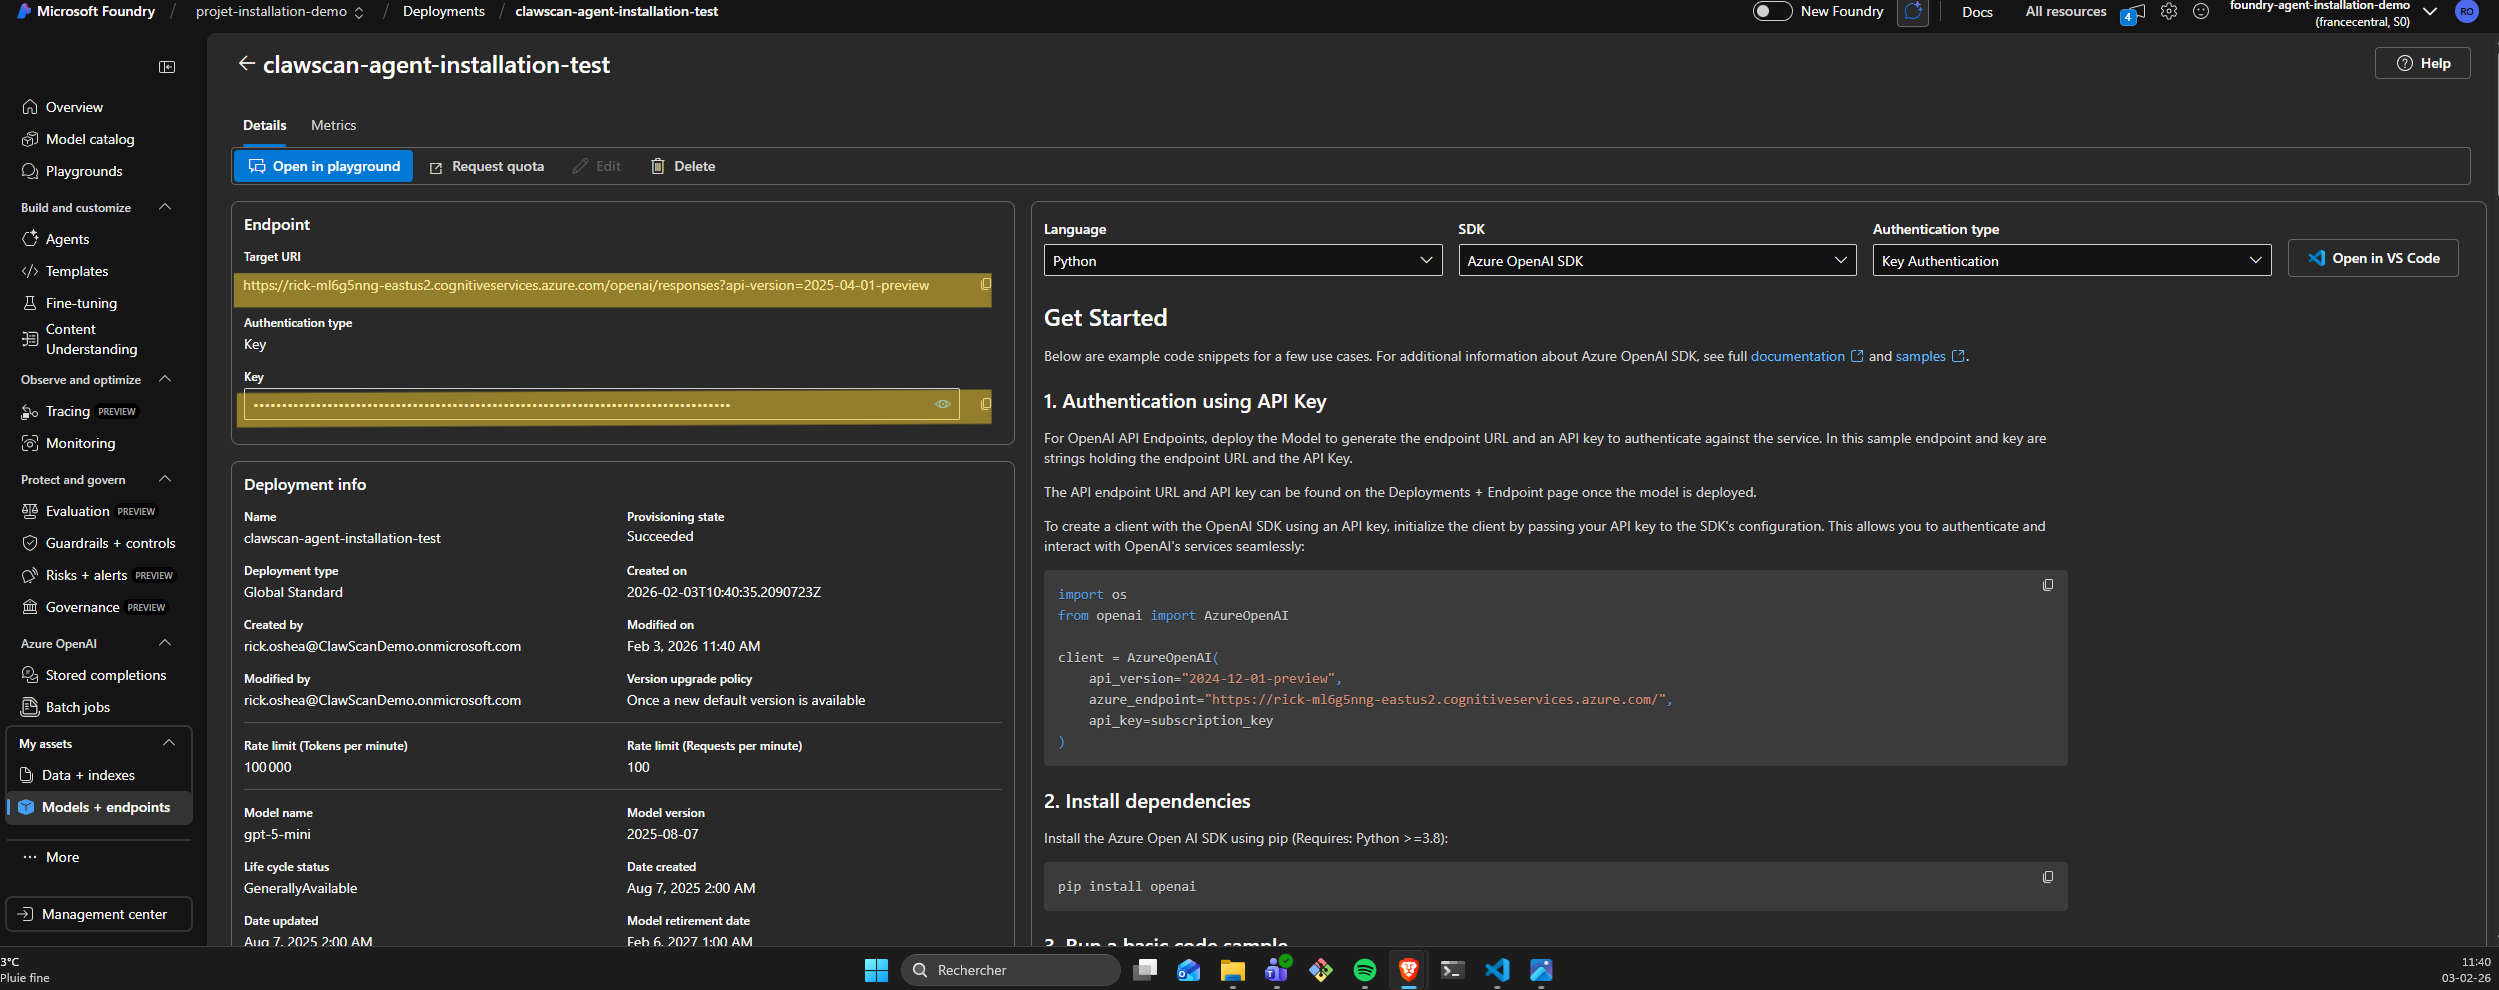2499x990 pixels.
Task: Collapse the Build and customize section
Action: click(x=165, y=207)
